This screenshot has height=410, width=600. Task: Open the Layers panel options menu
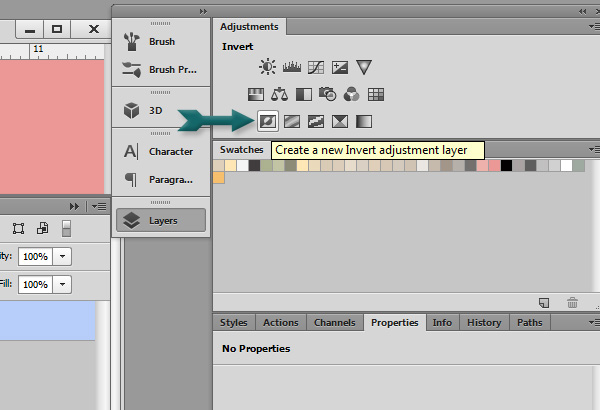click(99, 207)
